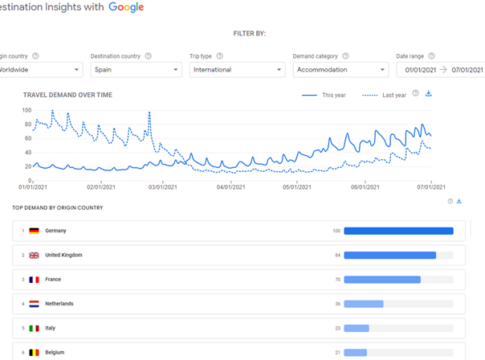485x360 pixels.
Task: Select the United Kingdom country row
Action: click(x=239, y=255)
